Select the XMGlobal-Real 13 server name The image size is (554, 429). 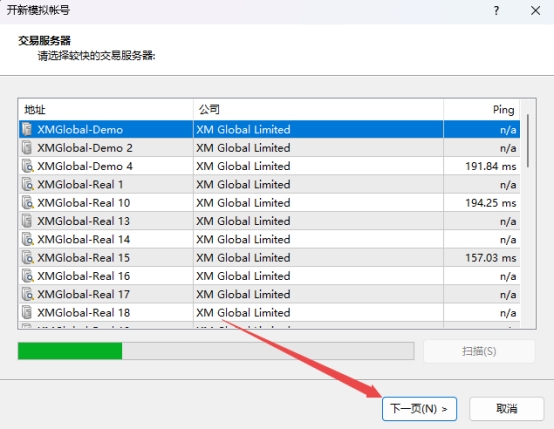coord(84,222)
